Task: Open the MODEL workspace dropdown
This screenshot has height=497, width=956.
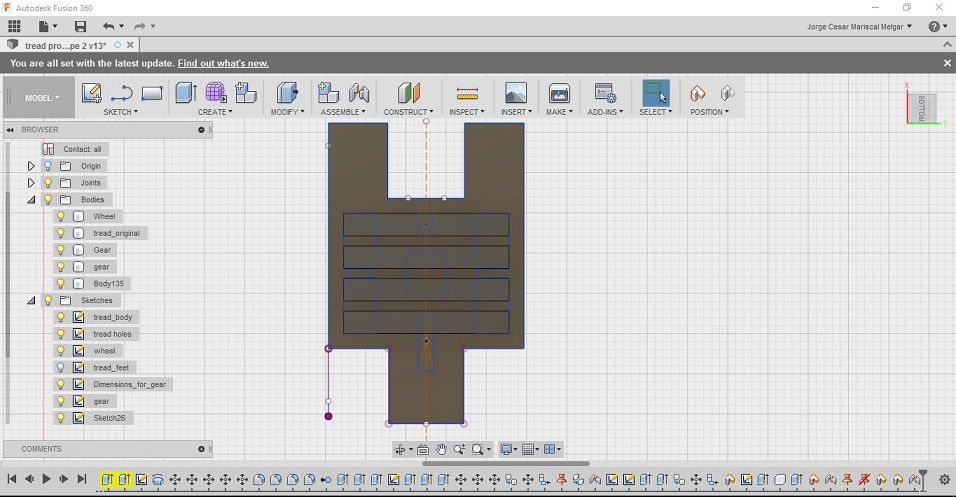Action: tap(42, 98)
